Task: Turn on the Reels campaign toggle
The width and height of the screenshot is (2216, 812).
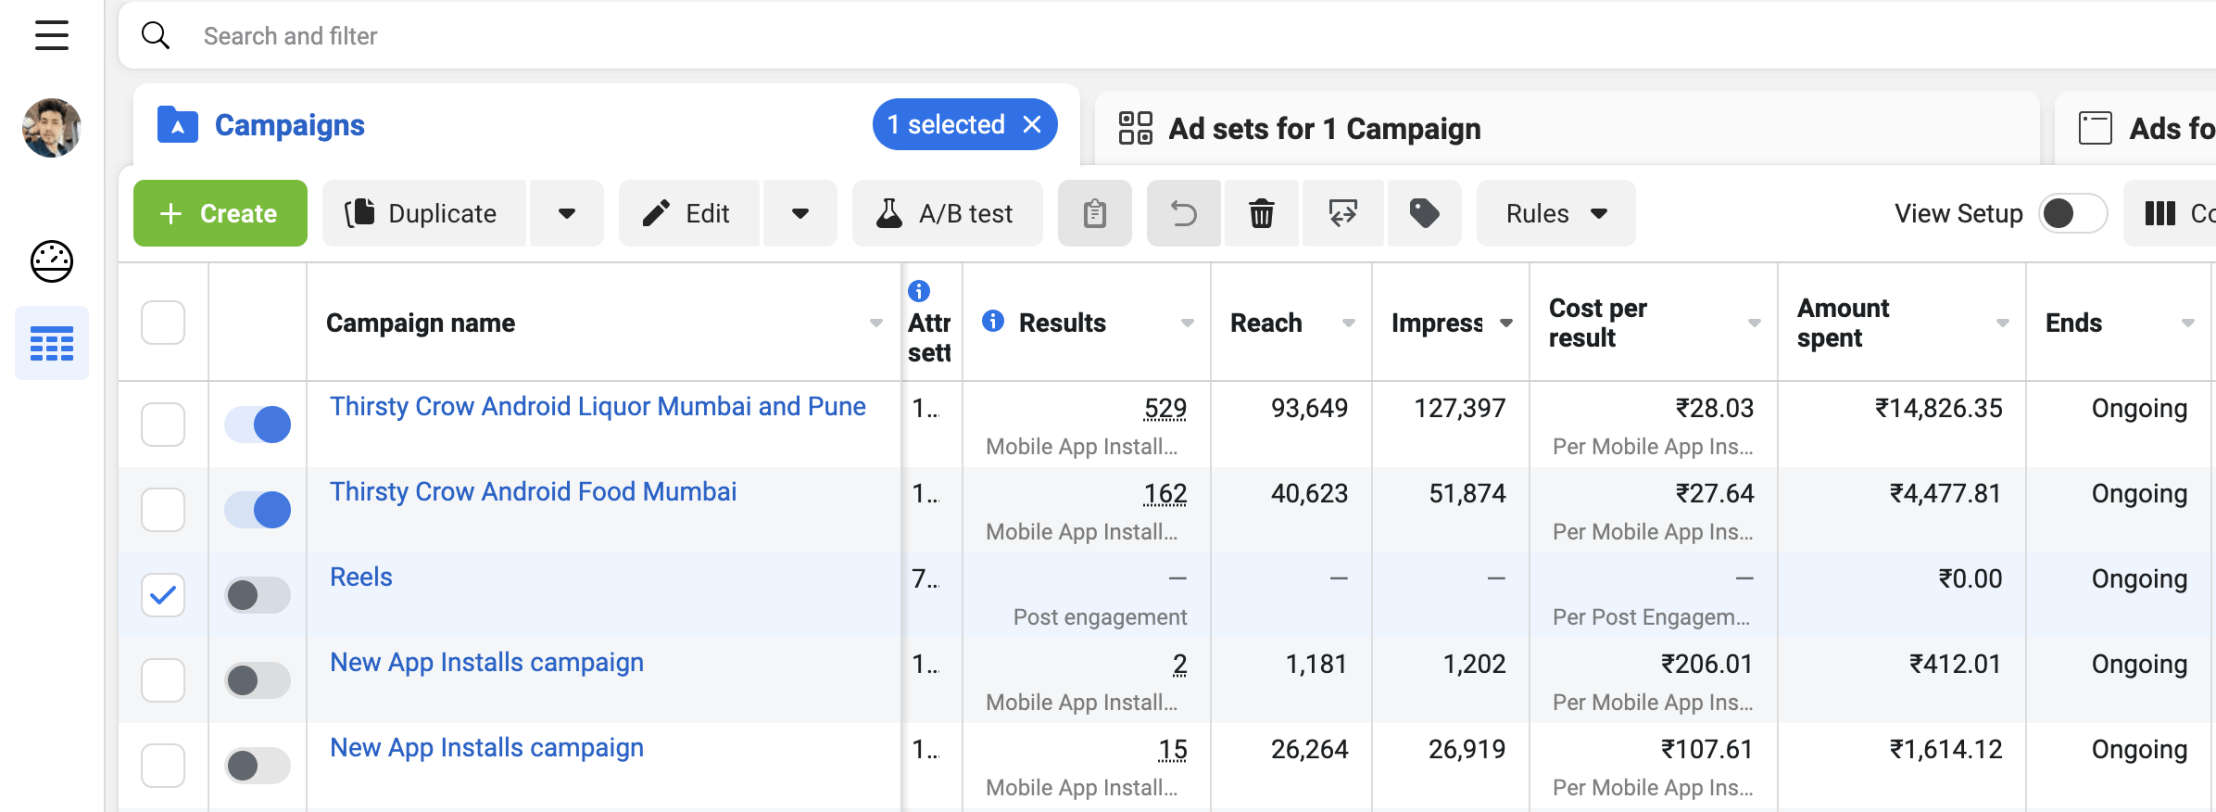Action: coord(258,595)
